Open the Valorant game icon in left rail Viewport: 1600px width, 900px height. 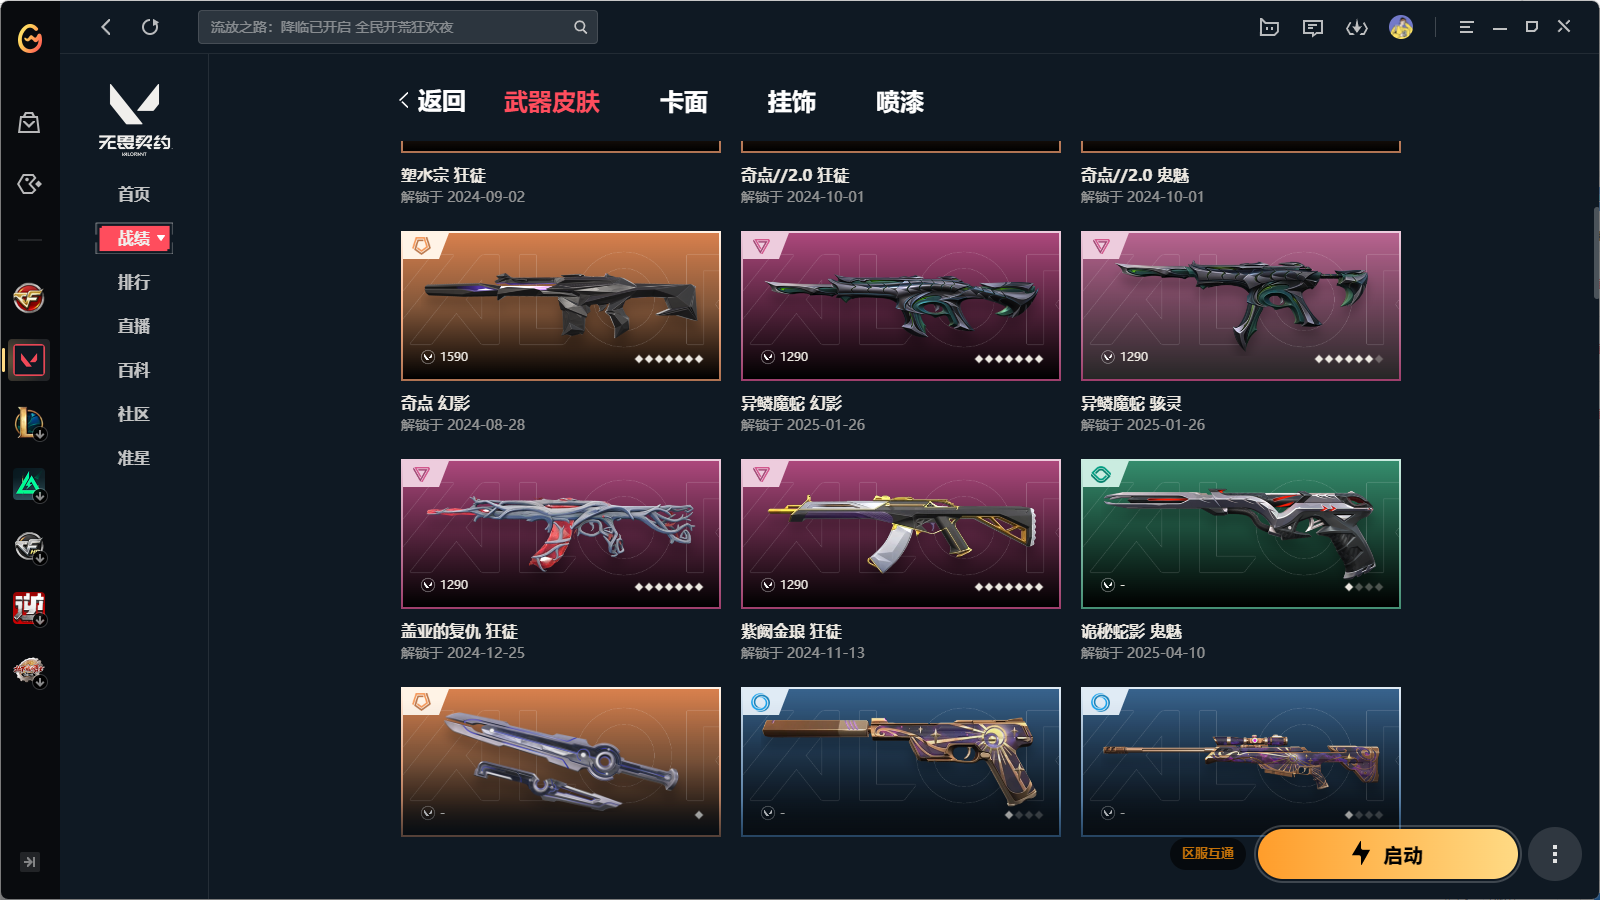[29, 360]
